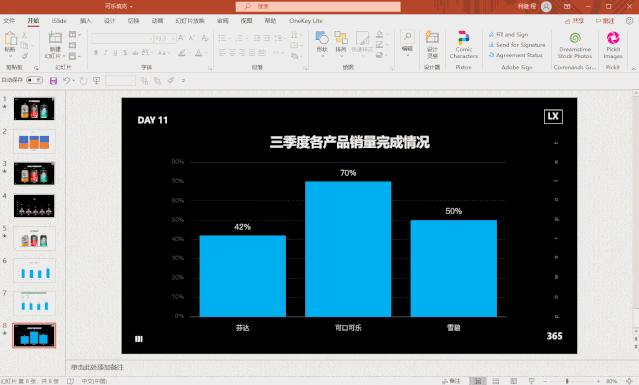Viewport: 639px width, 385px height.
Task: Toggle the AutoSave switch
Action: coord(34,80)
